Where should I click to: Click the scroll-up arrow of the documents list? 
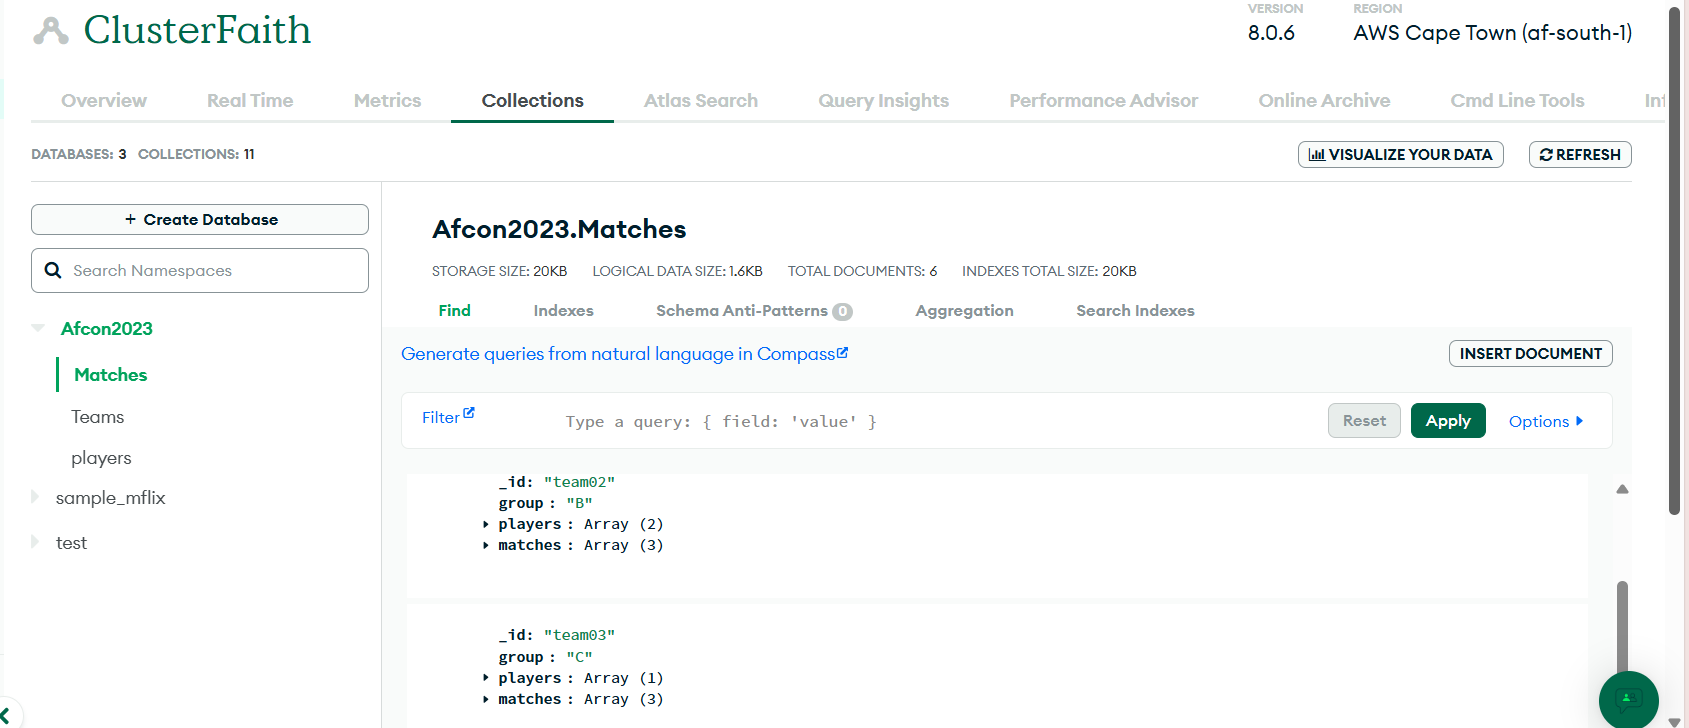point(1622,489)
